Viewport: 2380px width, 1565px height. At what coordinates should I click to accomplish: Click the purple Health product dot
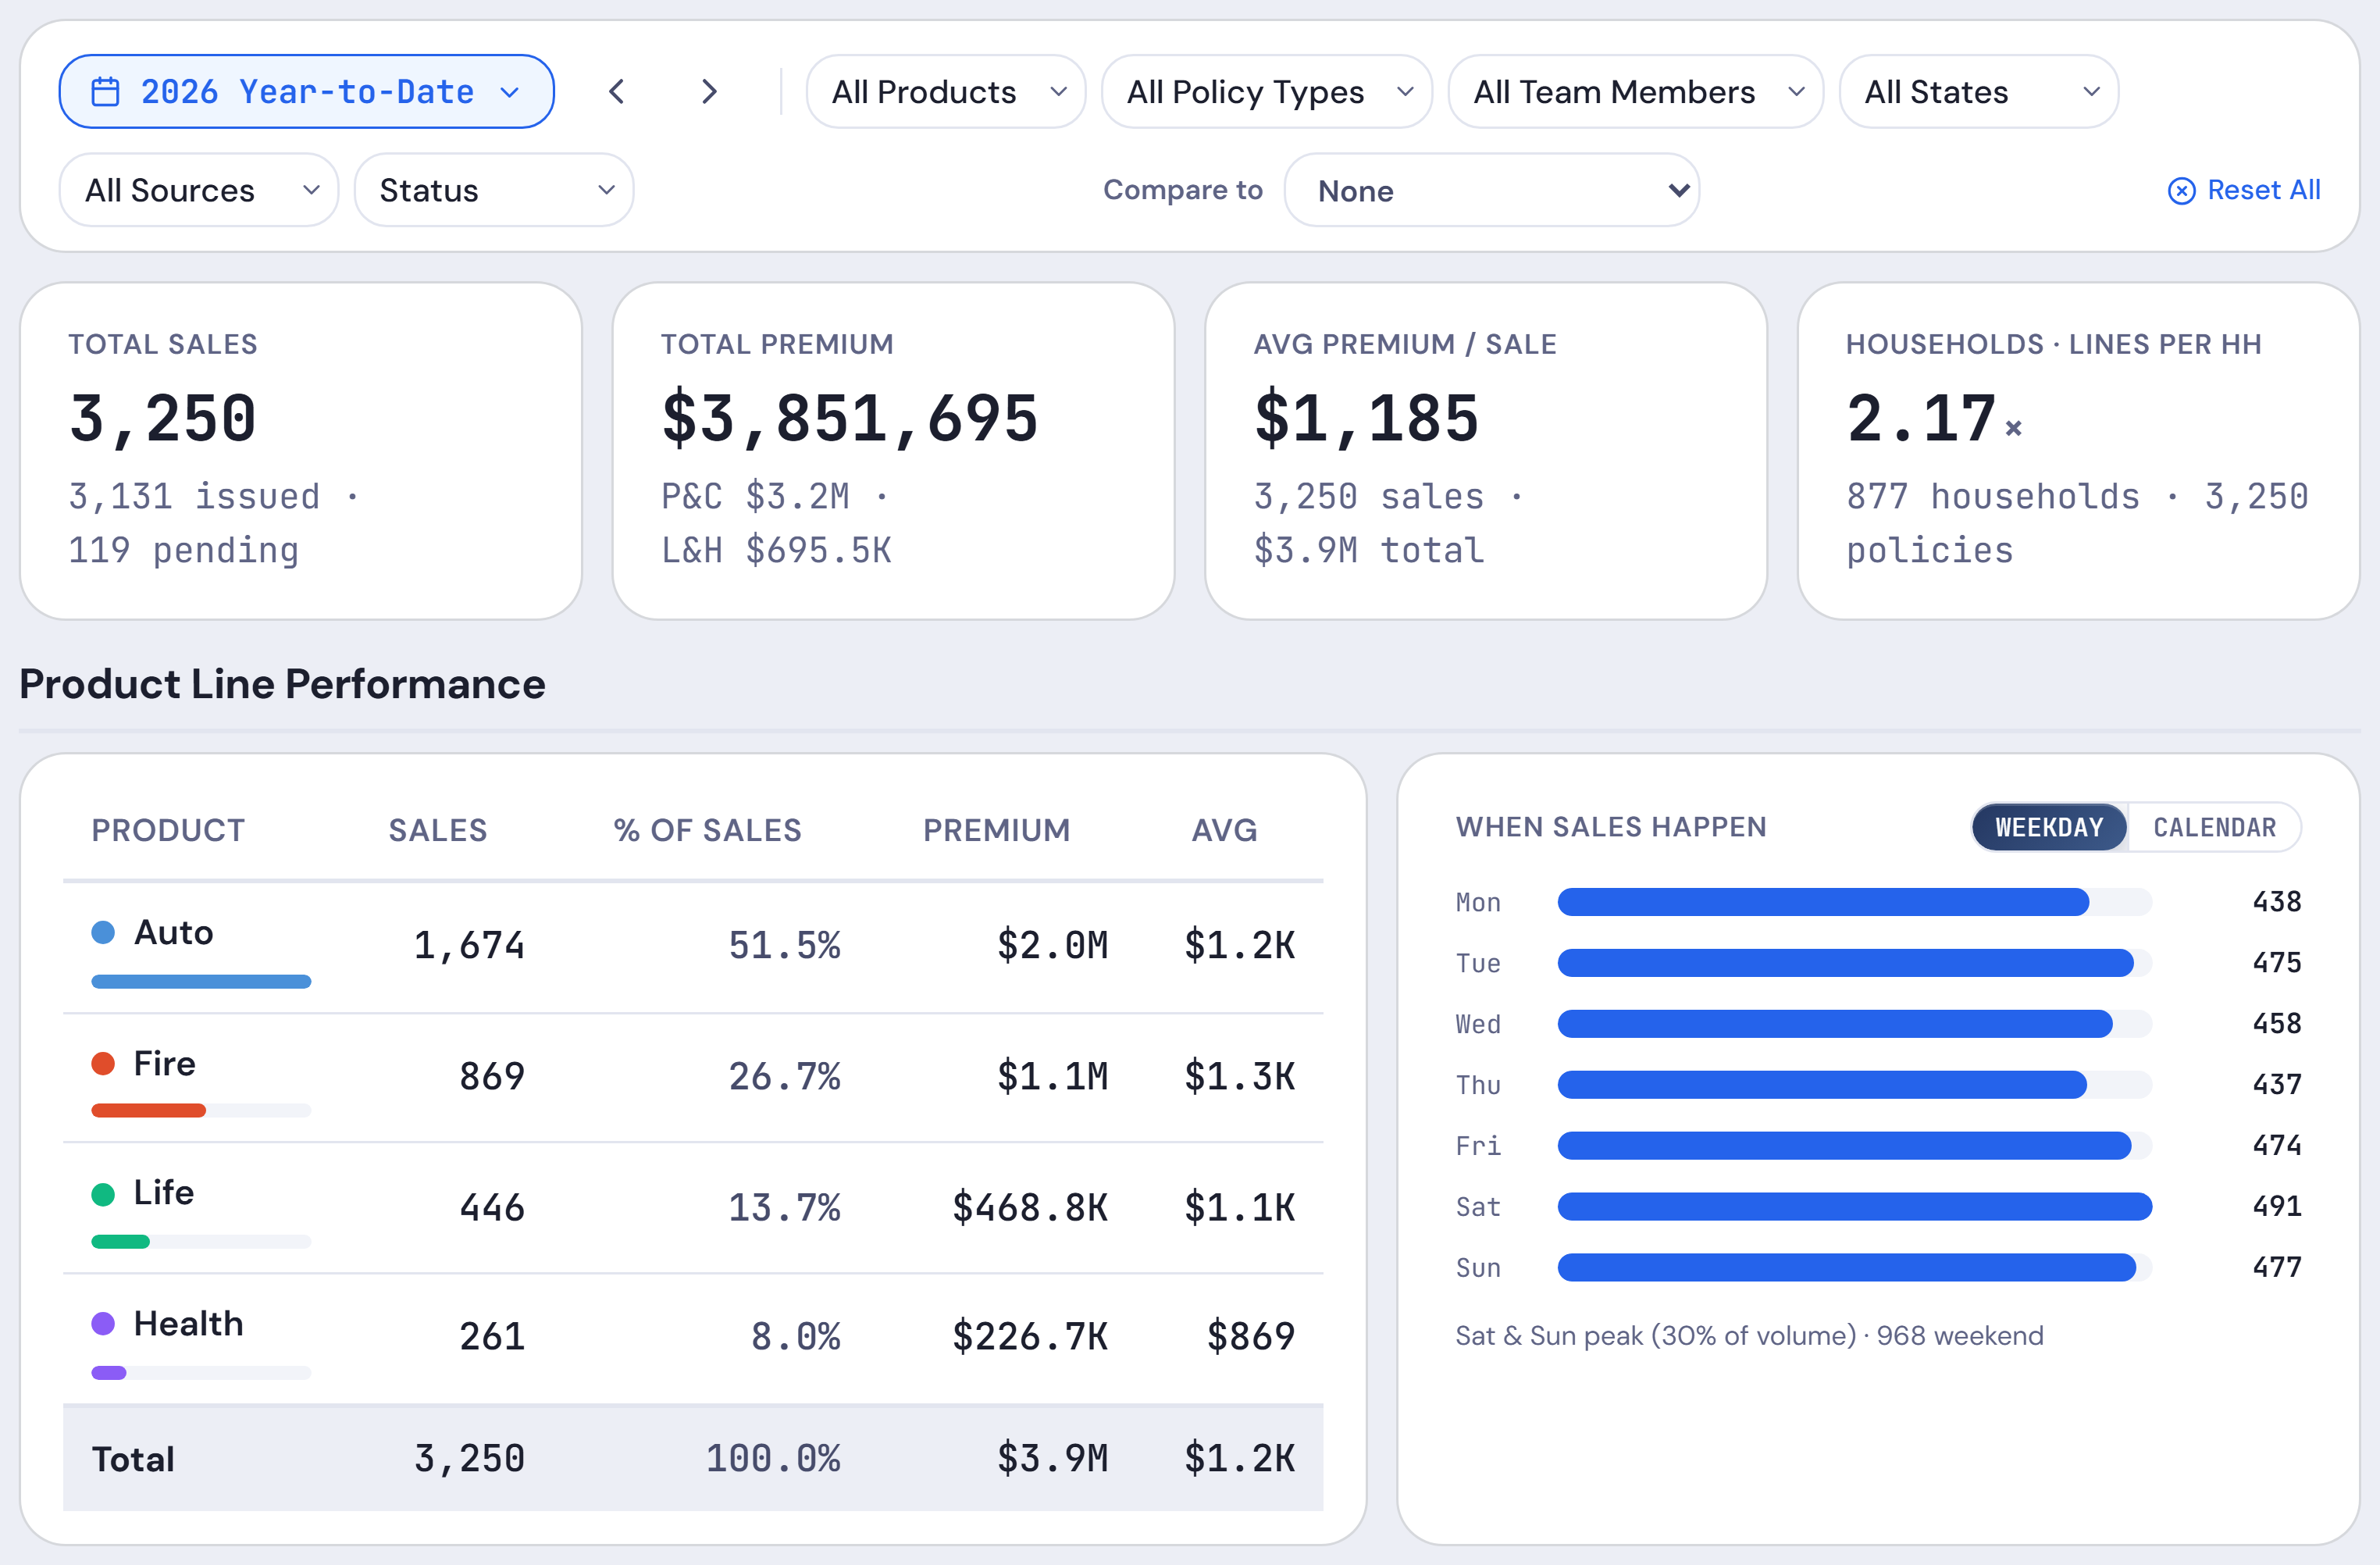pyautogui.click(x=103, y=1323)
